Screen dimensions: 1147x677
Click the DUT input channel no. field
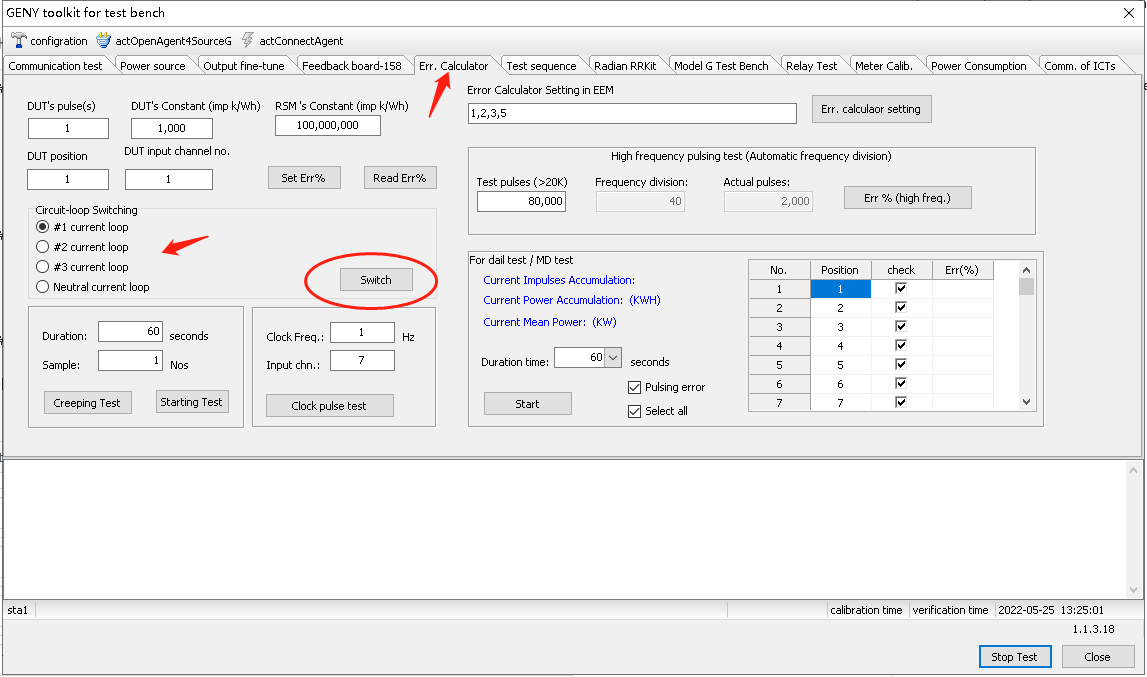point(169,179)
